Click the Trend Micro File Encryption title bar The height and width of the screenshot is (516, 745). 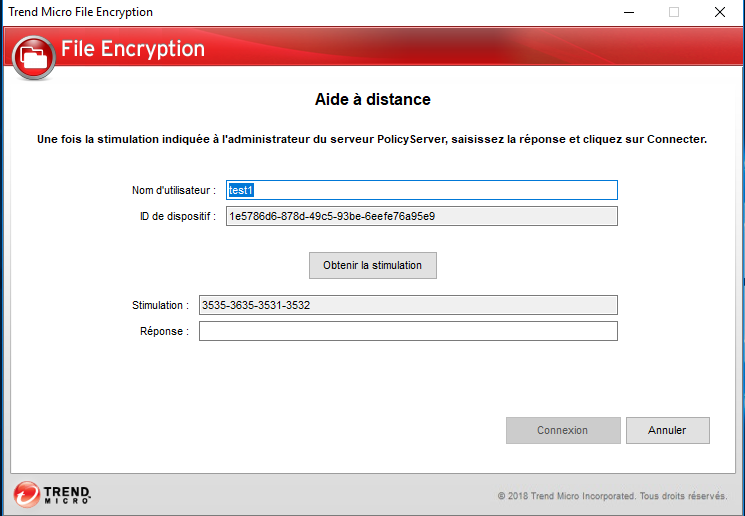[x=300, y=12]
